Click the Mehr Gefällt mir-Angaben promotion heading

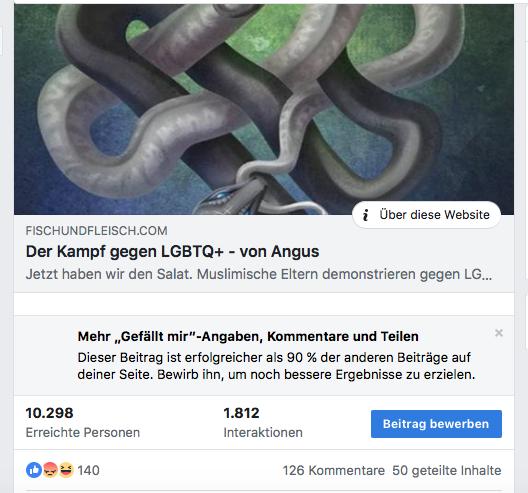pyautogui.click(x=248, y=336)
